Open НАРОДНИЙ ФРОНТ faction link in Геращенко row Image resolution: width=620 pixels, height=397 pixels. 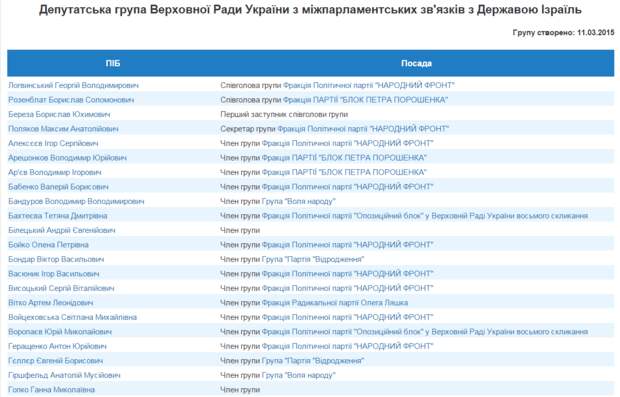point(348,346)
